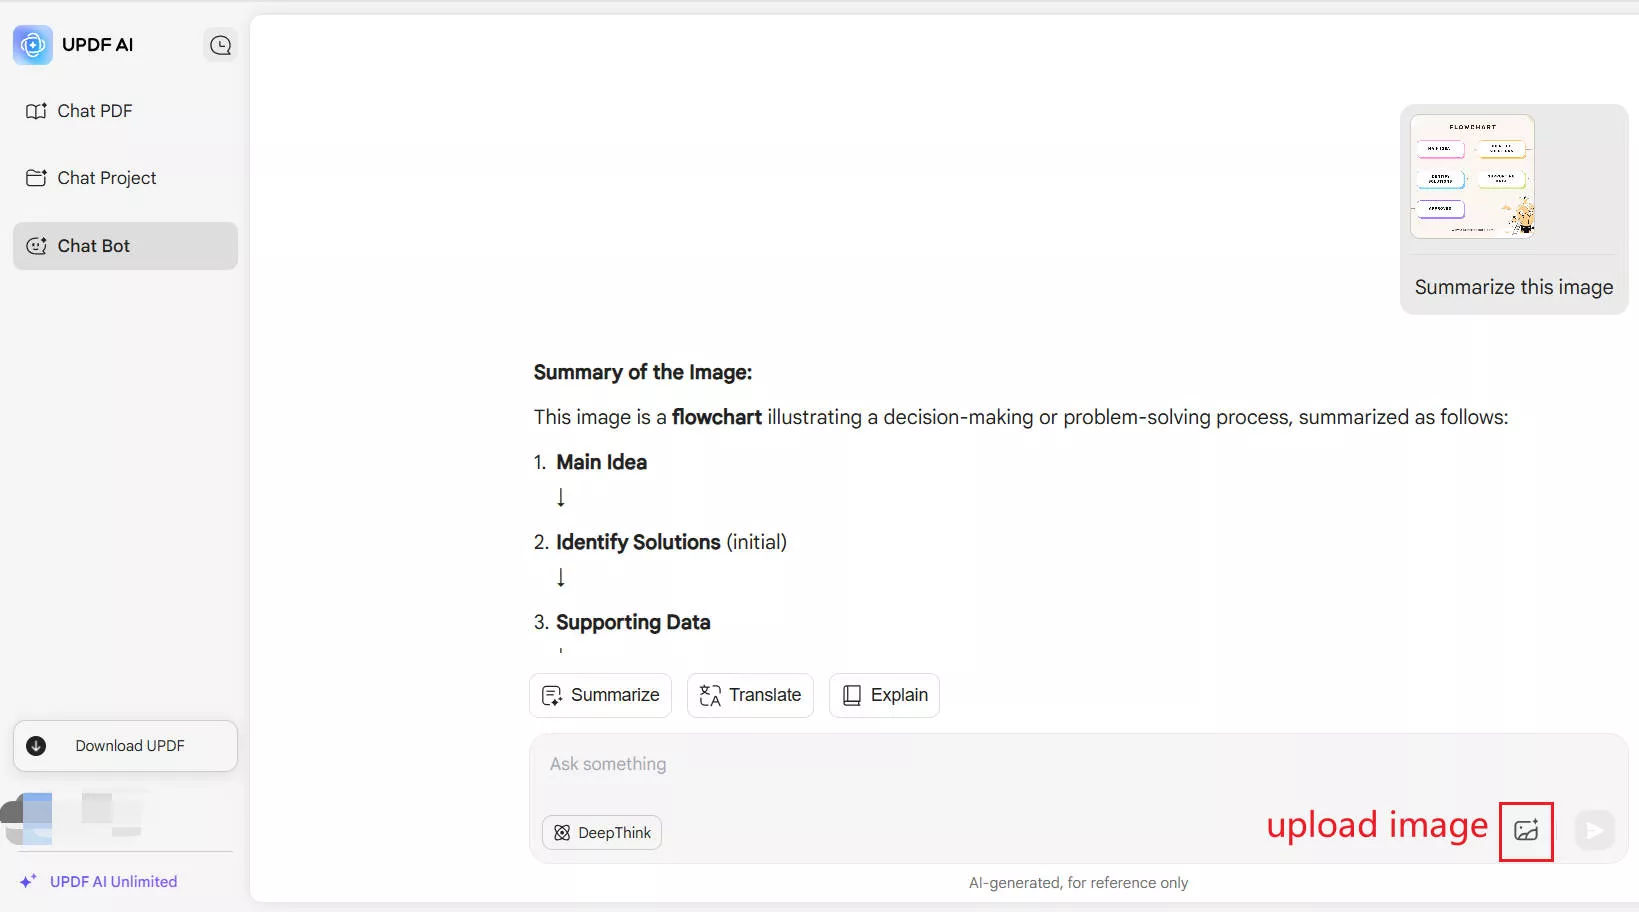1639x912 pixels.
Task: Click the UPDF AI title text
Action: (x=97, y=45)
